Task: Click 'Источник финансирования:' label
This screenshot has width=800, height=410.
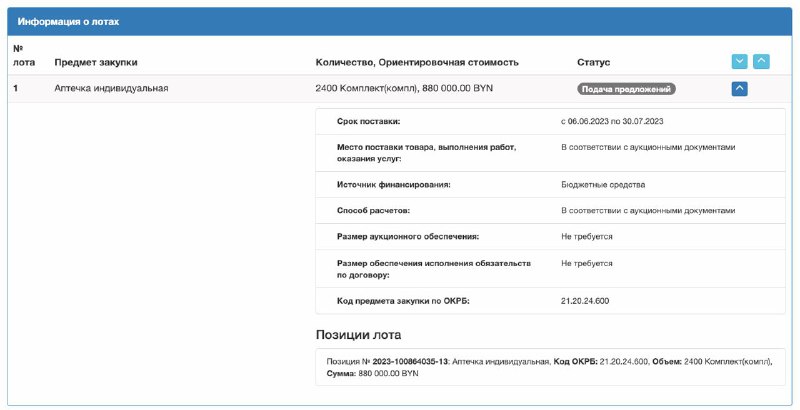Action: point(393,185)
